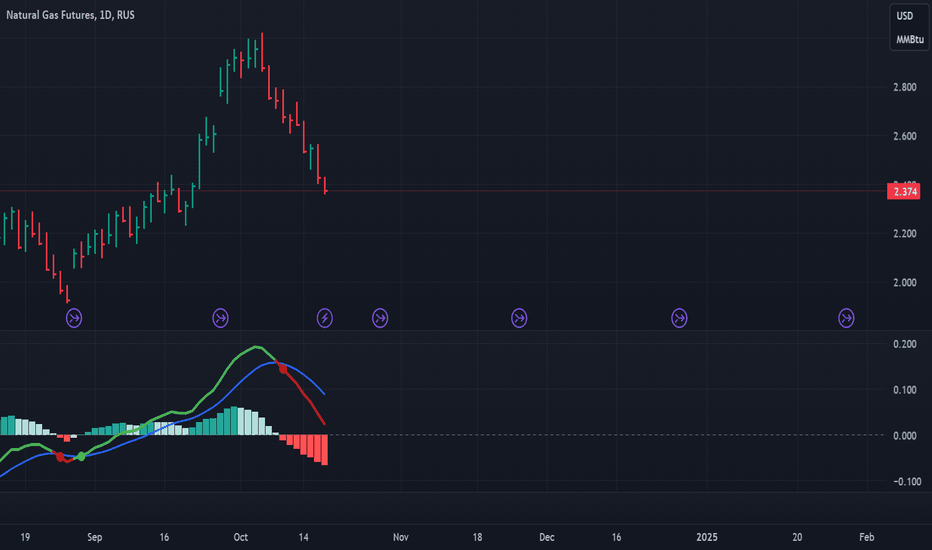Select the red MACD crossover dot in late August
The image size is (932, 550).
point(59,457)
